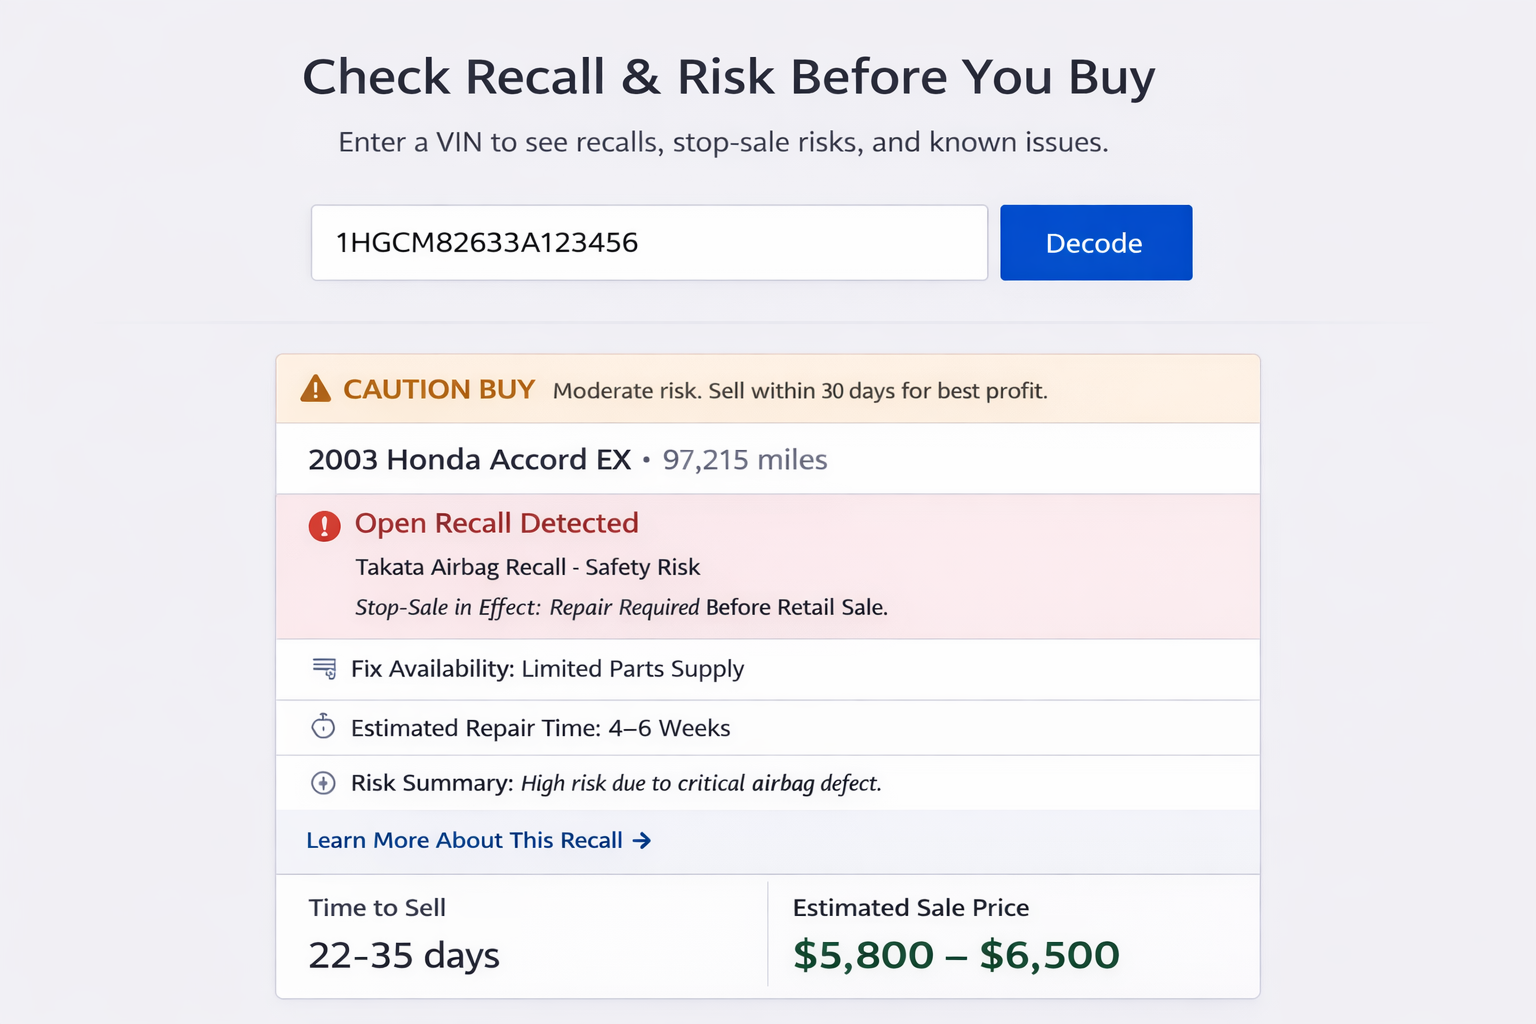The width and height of the screenshot is (1536, 1024).
Task: Click the CAUTION BUY banner label
Action: 439,389
